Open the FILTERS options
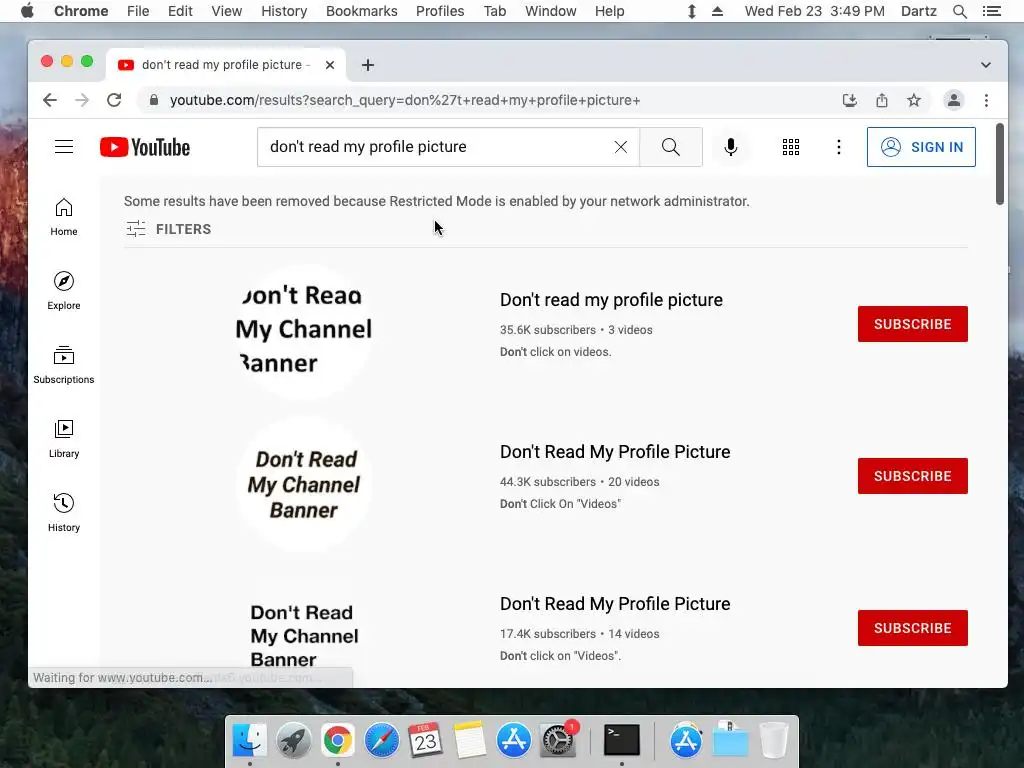Viewport: 1024px width, 768px height. click(168, 229)
